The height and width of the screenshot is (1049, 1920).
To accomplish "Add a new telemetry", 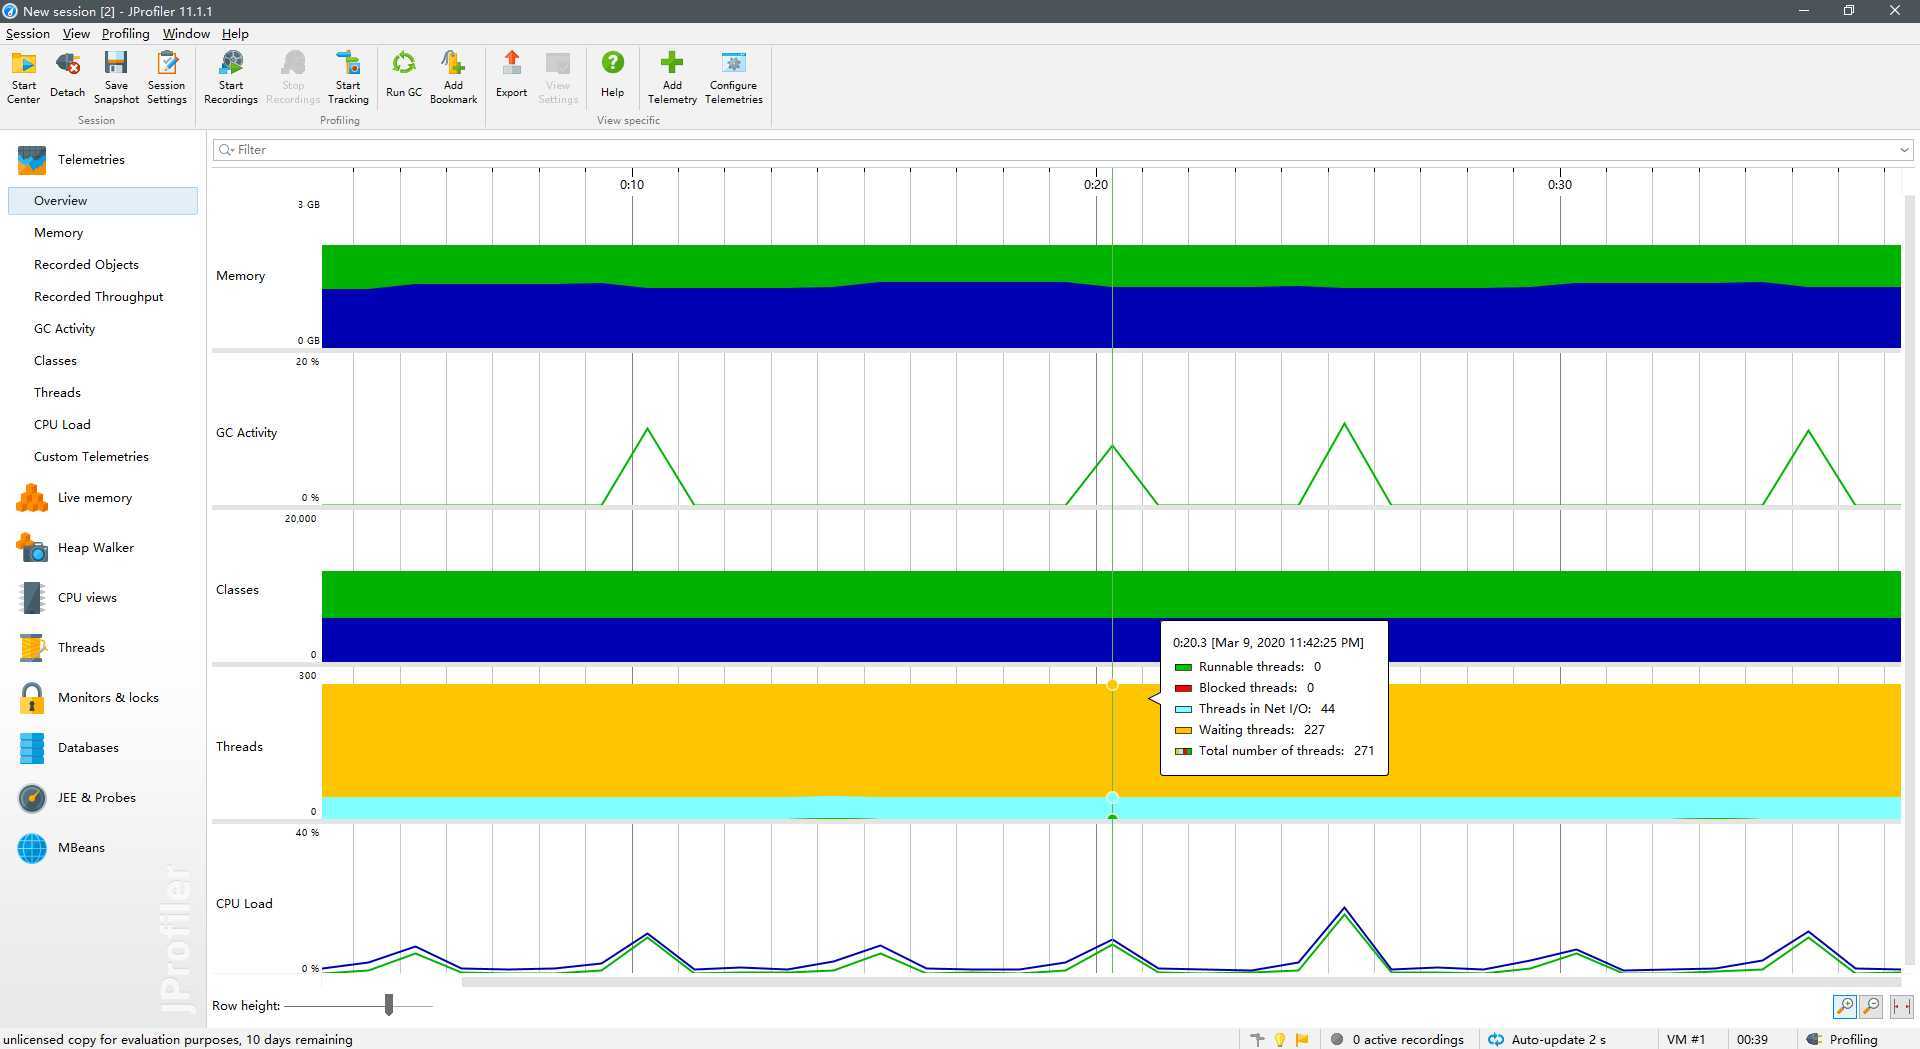I will coord(672,77).
